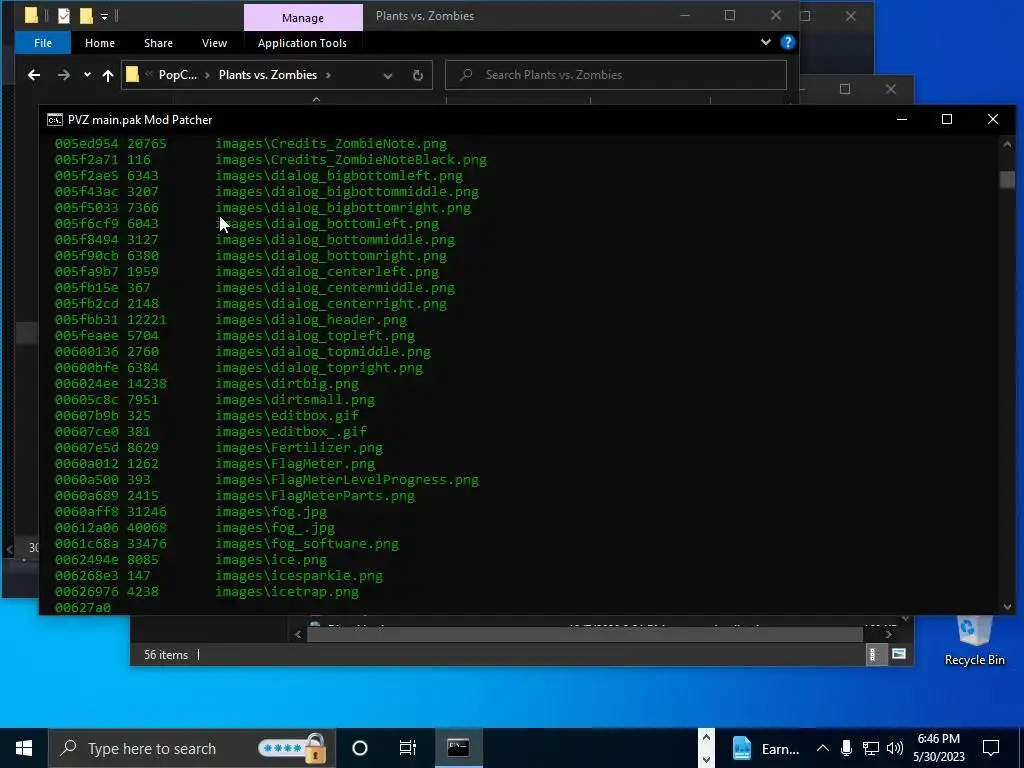This screenshot has width=1024, height=768.
Task: Expand the ribbon with the chevron
Action: (x=765, y=42)
